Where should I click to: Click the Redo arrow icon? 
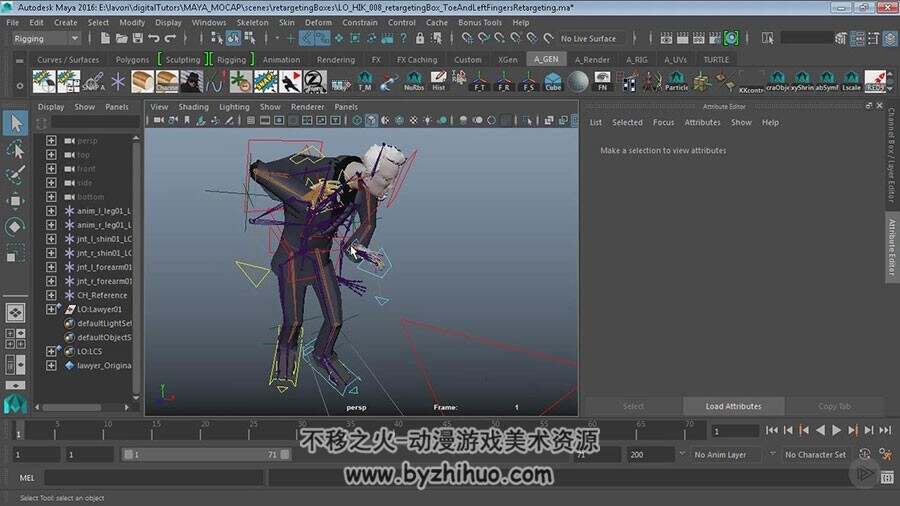(x=170, y=38)
